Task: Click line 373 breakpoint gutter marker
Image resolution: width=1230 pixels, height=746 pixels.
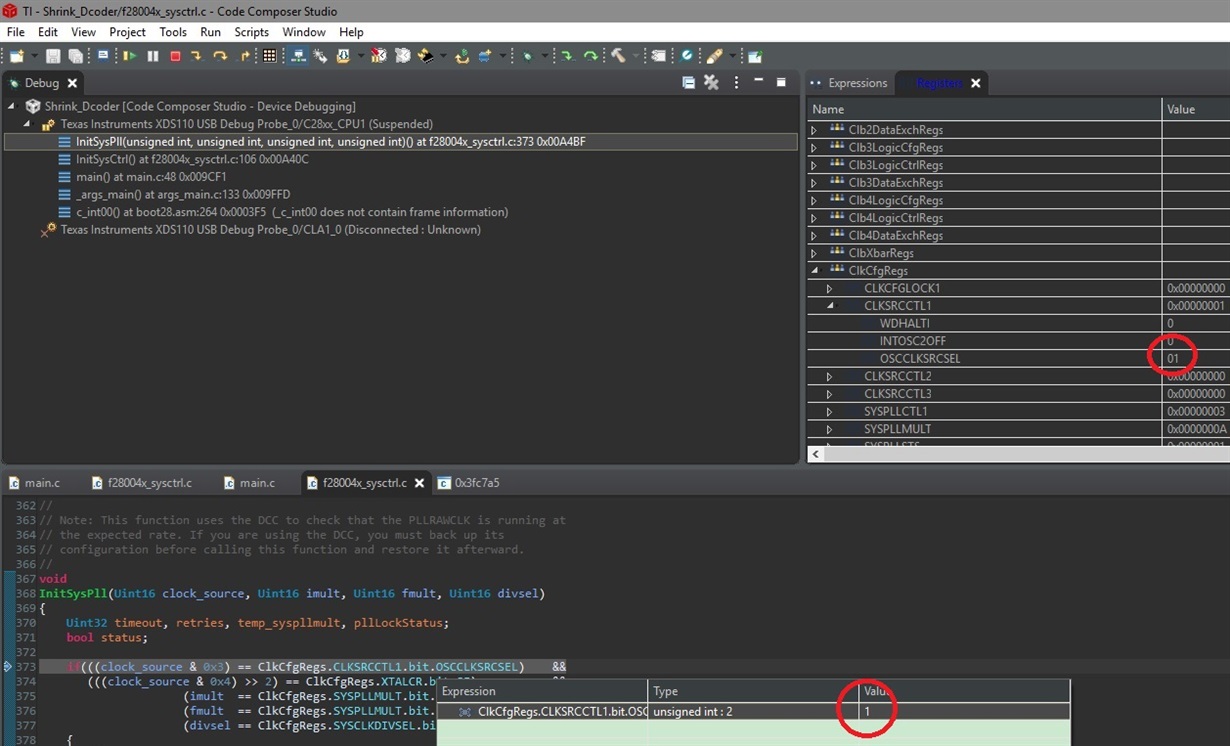Action: [x=8, y=667]
